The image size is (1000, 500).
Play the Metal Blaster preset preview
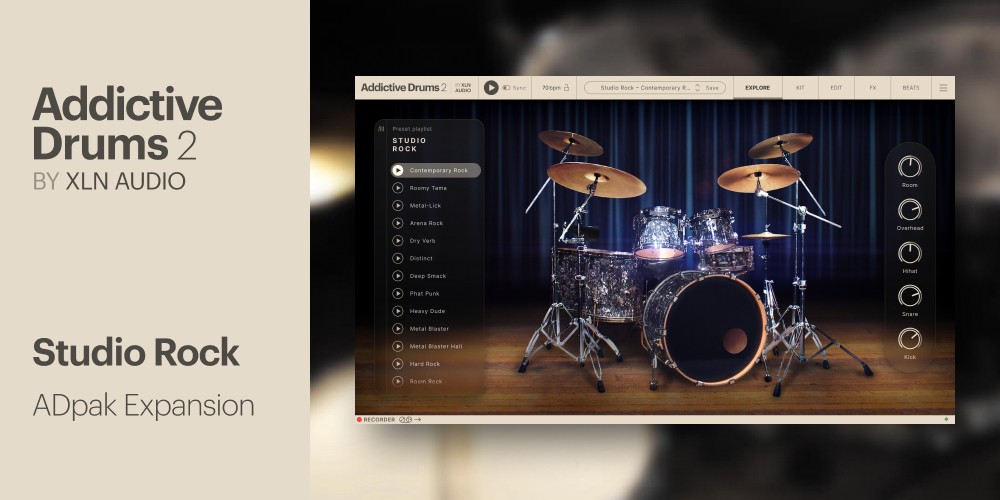coord(397,329)
